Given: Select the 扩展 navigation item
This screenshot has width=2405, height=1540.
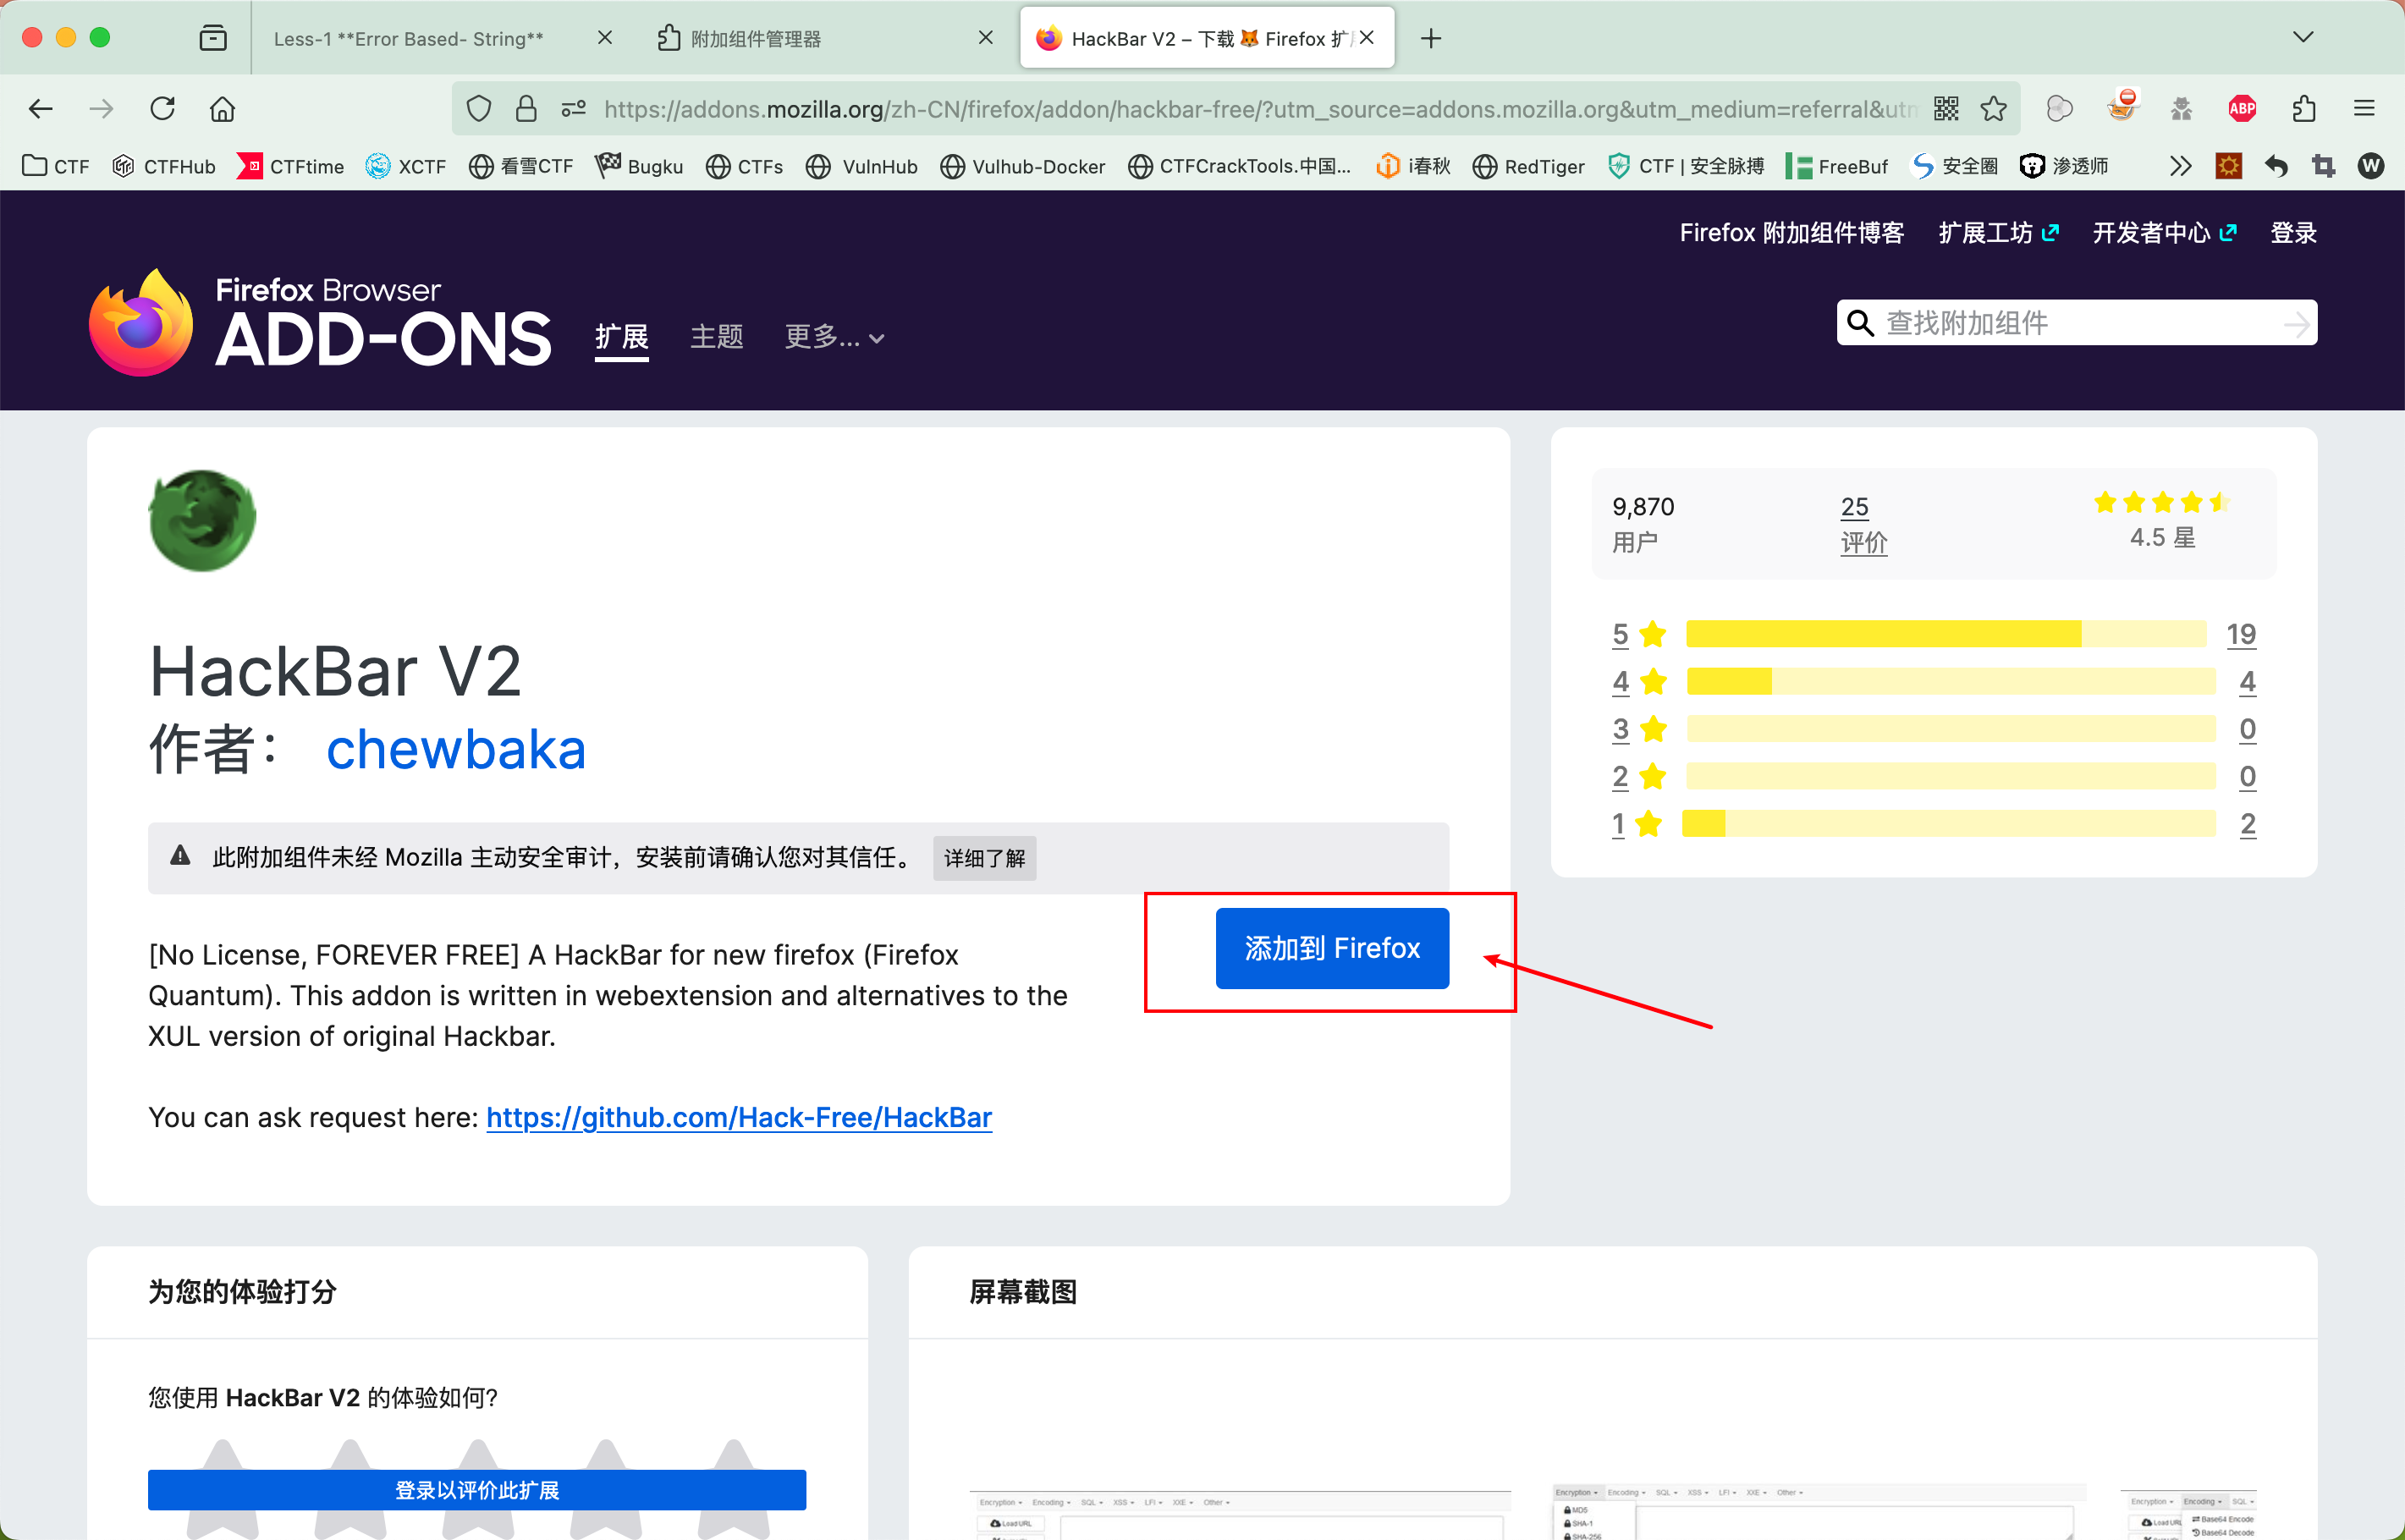Looking at the screenshot, I should click(621, 337).
